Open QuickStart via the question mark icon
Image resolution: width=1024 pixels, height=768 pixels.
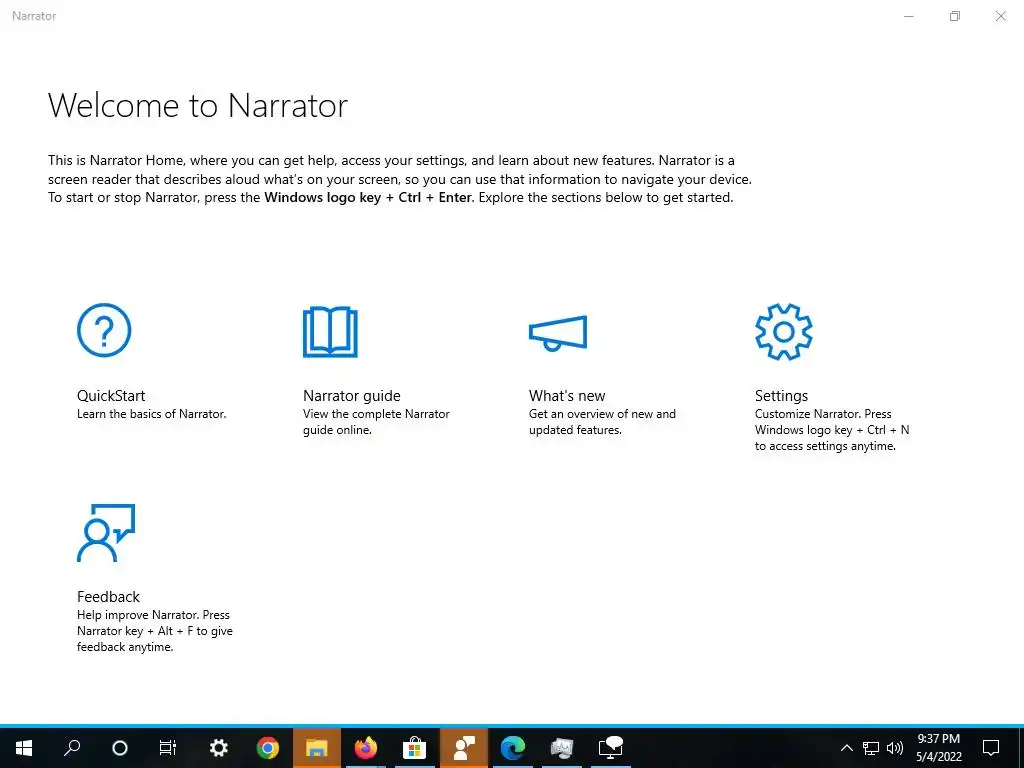click(x=104, y=330)
